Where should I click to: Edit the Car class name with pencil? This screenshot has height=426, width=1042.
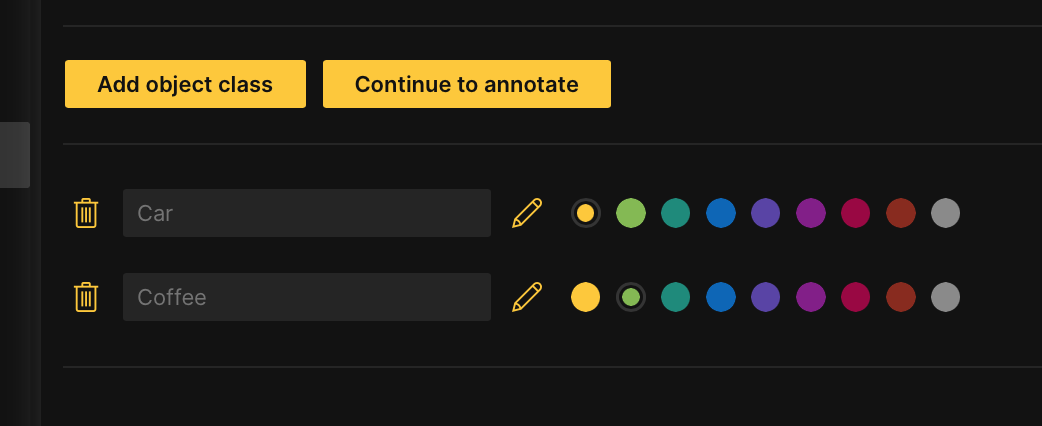527,213
